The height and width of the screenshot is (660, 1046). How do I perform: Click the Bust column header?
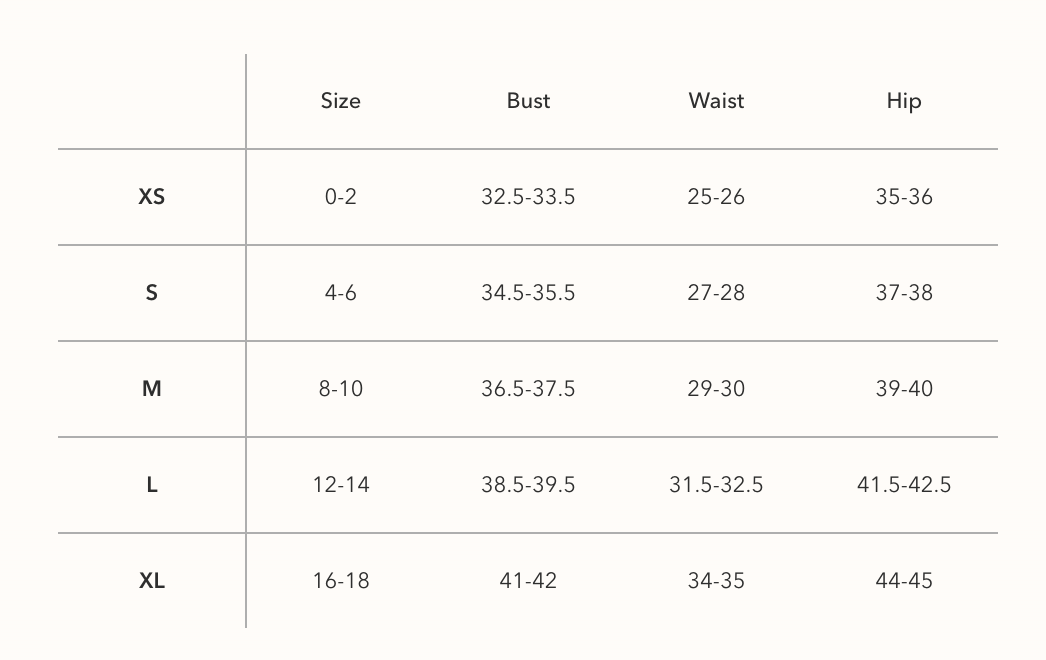528,101
